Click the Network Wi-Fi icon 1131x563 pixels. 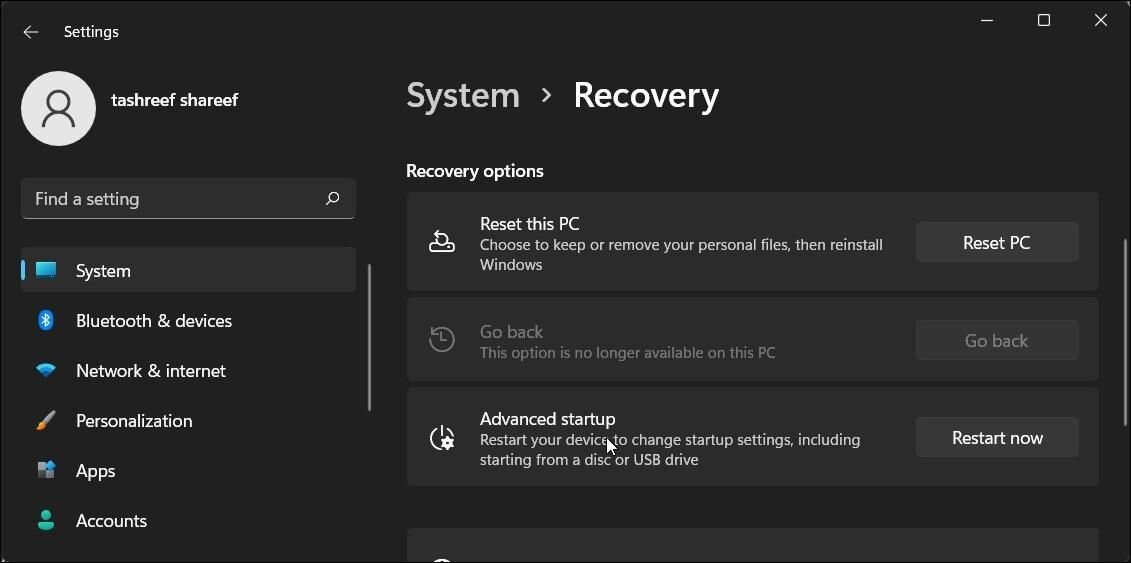tap(46, 371)
